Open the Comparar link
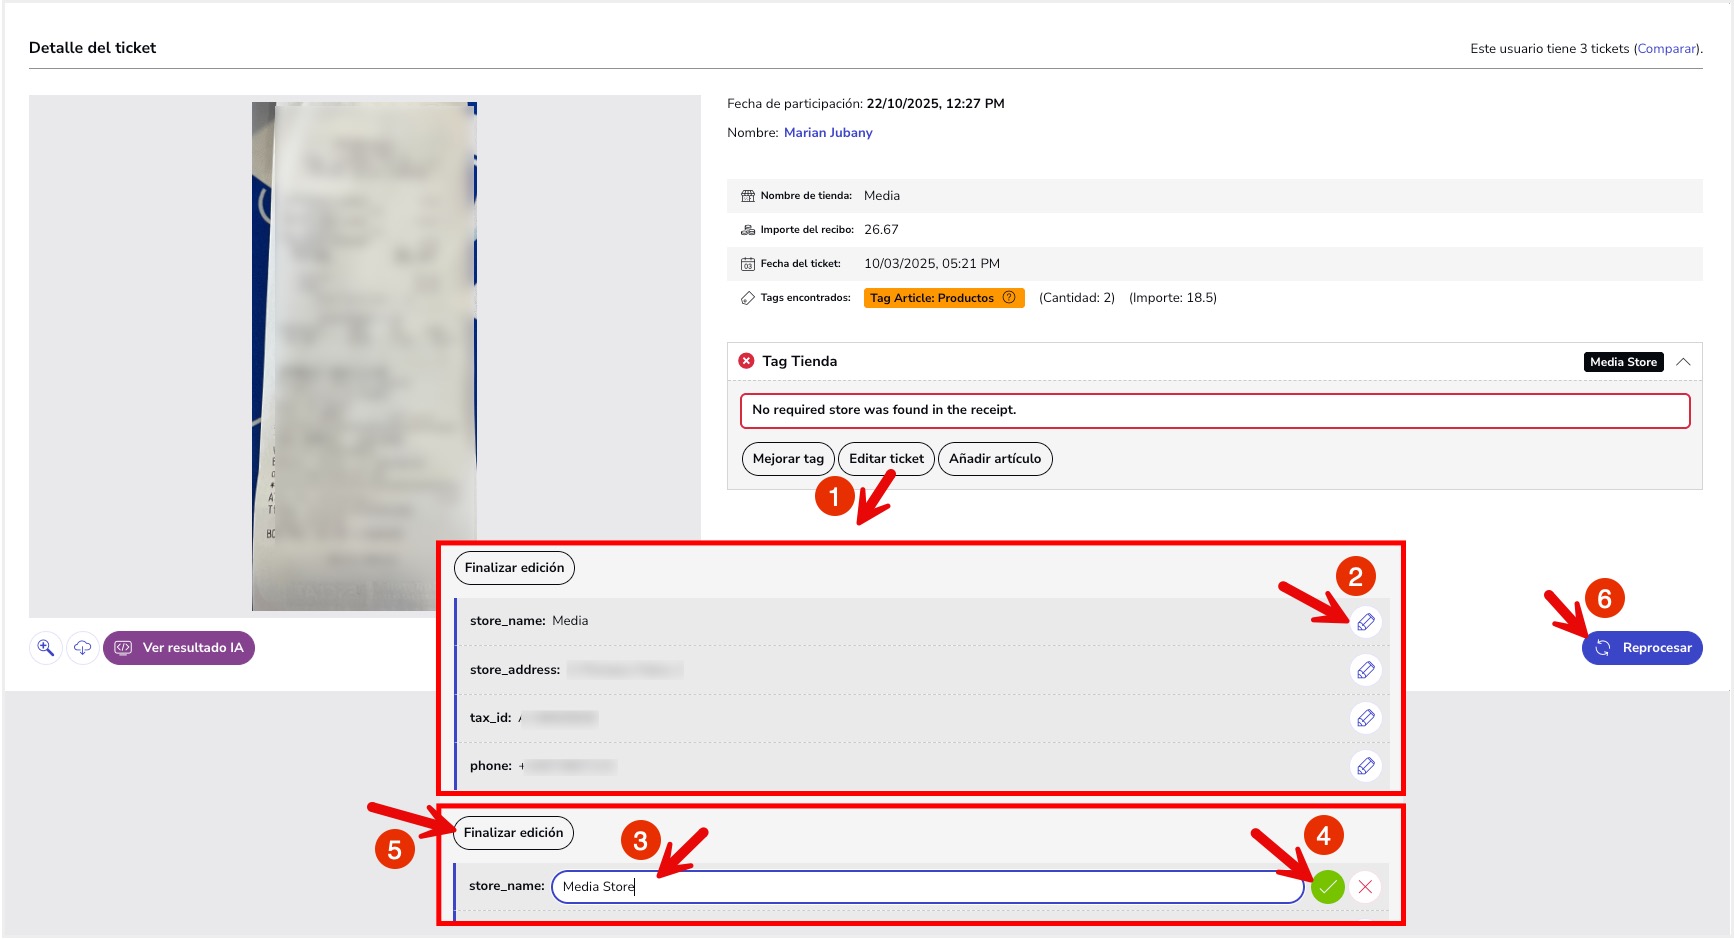The image size is (1734, 939). (1666, 49)
